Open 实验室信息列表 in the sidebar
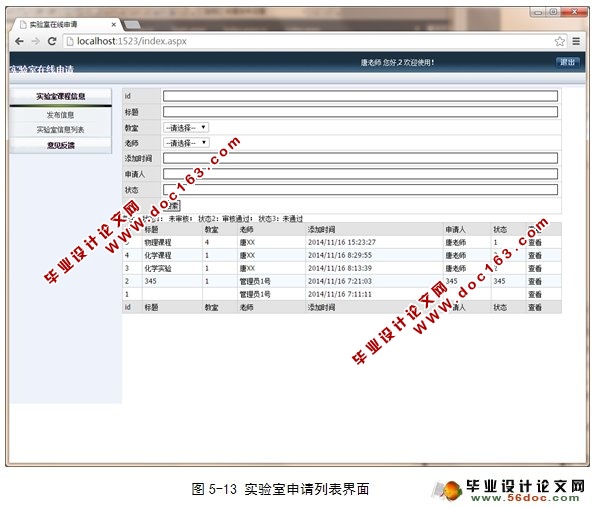The image size is (595, 508). tap(60, 129)
